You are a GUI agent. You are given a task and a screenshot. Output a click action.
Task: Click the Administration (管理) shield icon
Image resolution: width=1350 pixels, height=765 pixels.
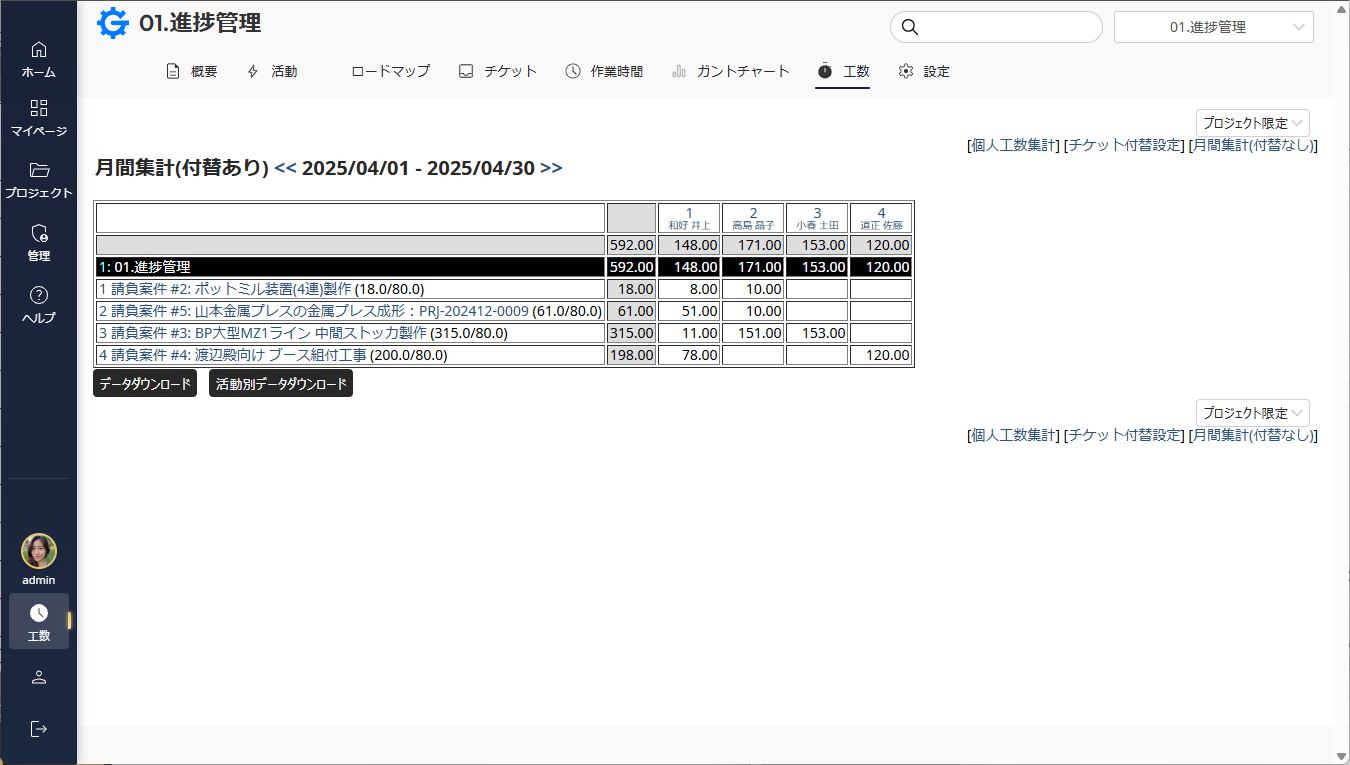pos(38,234)
